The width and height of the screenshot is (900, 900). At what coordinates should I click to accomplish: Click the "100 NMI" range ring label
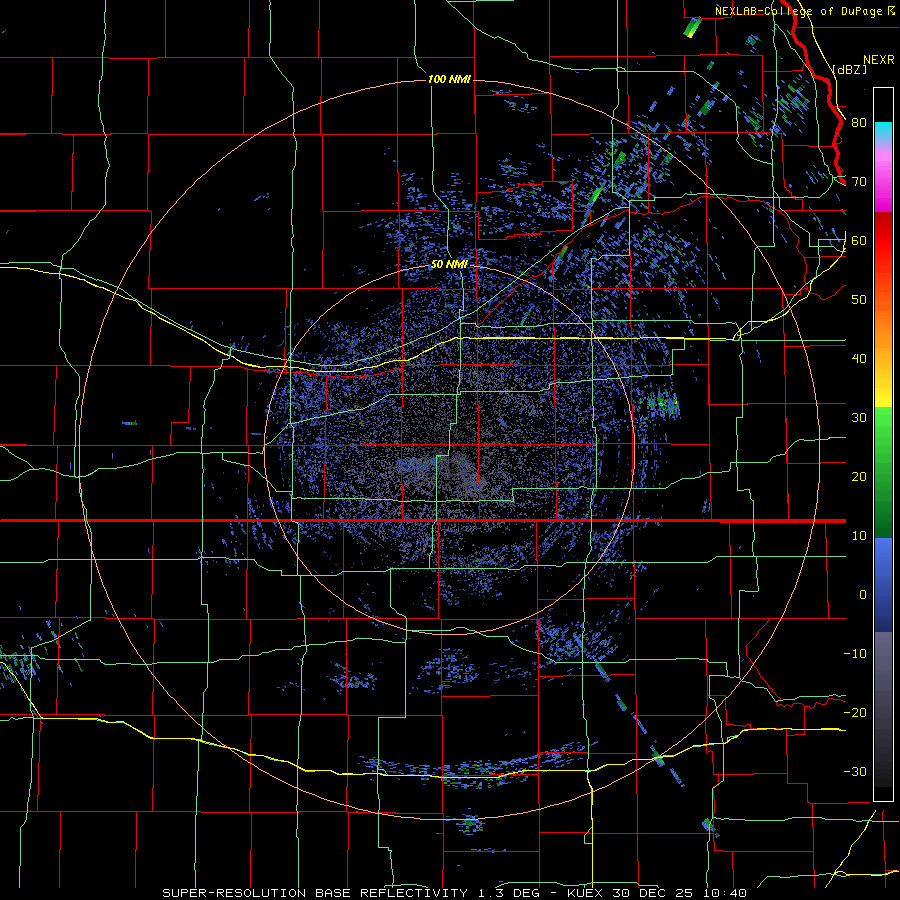tap(449, 79)
